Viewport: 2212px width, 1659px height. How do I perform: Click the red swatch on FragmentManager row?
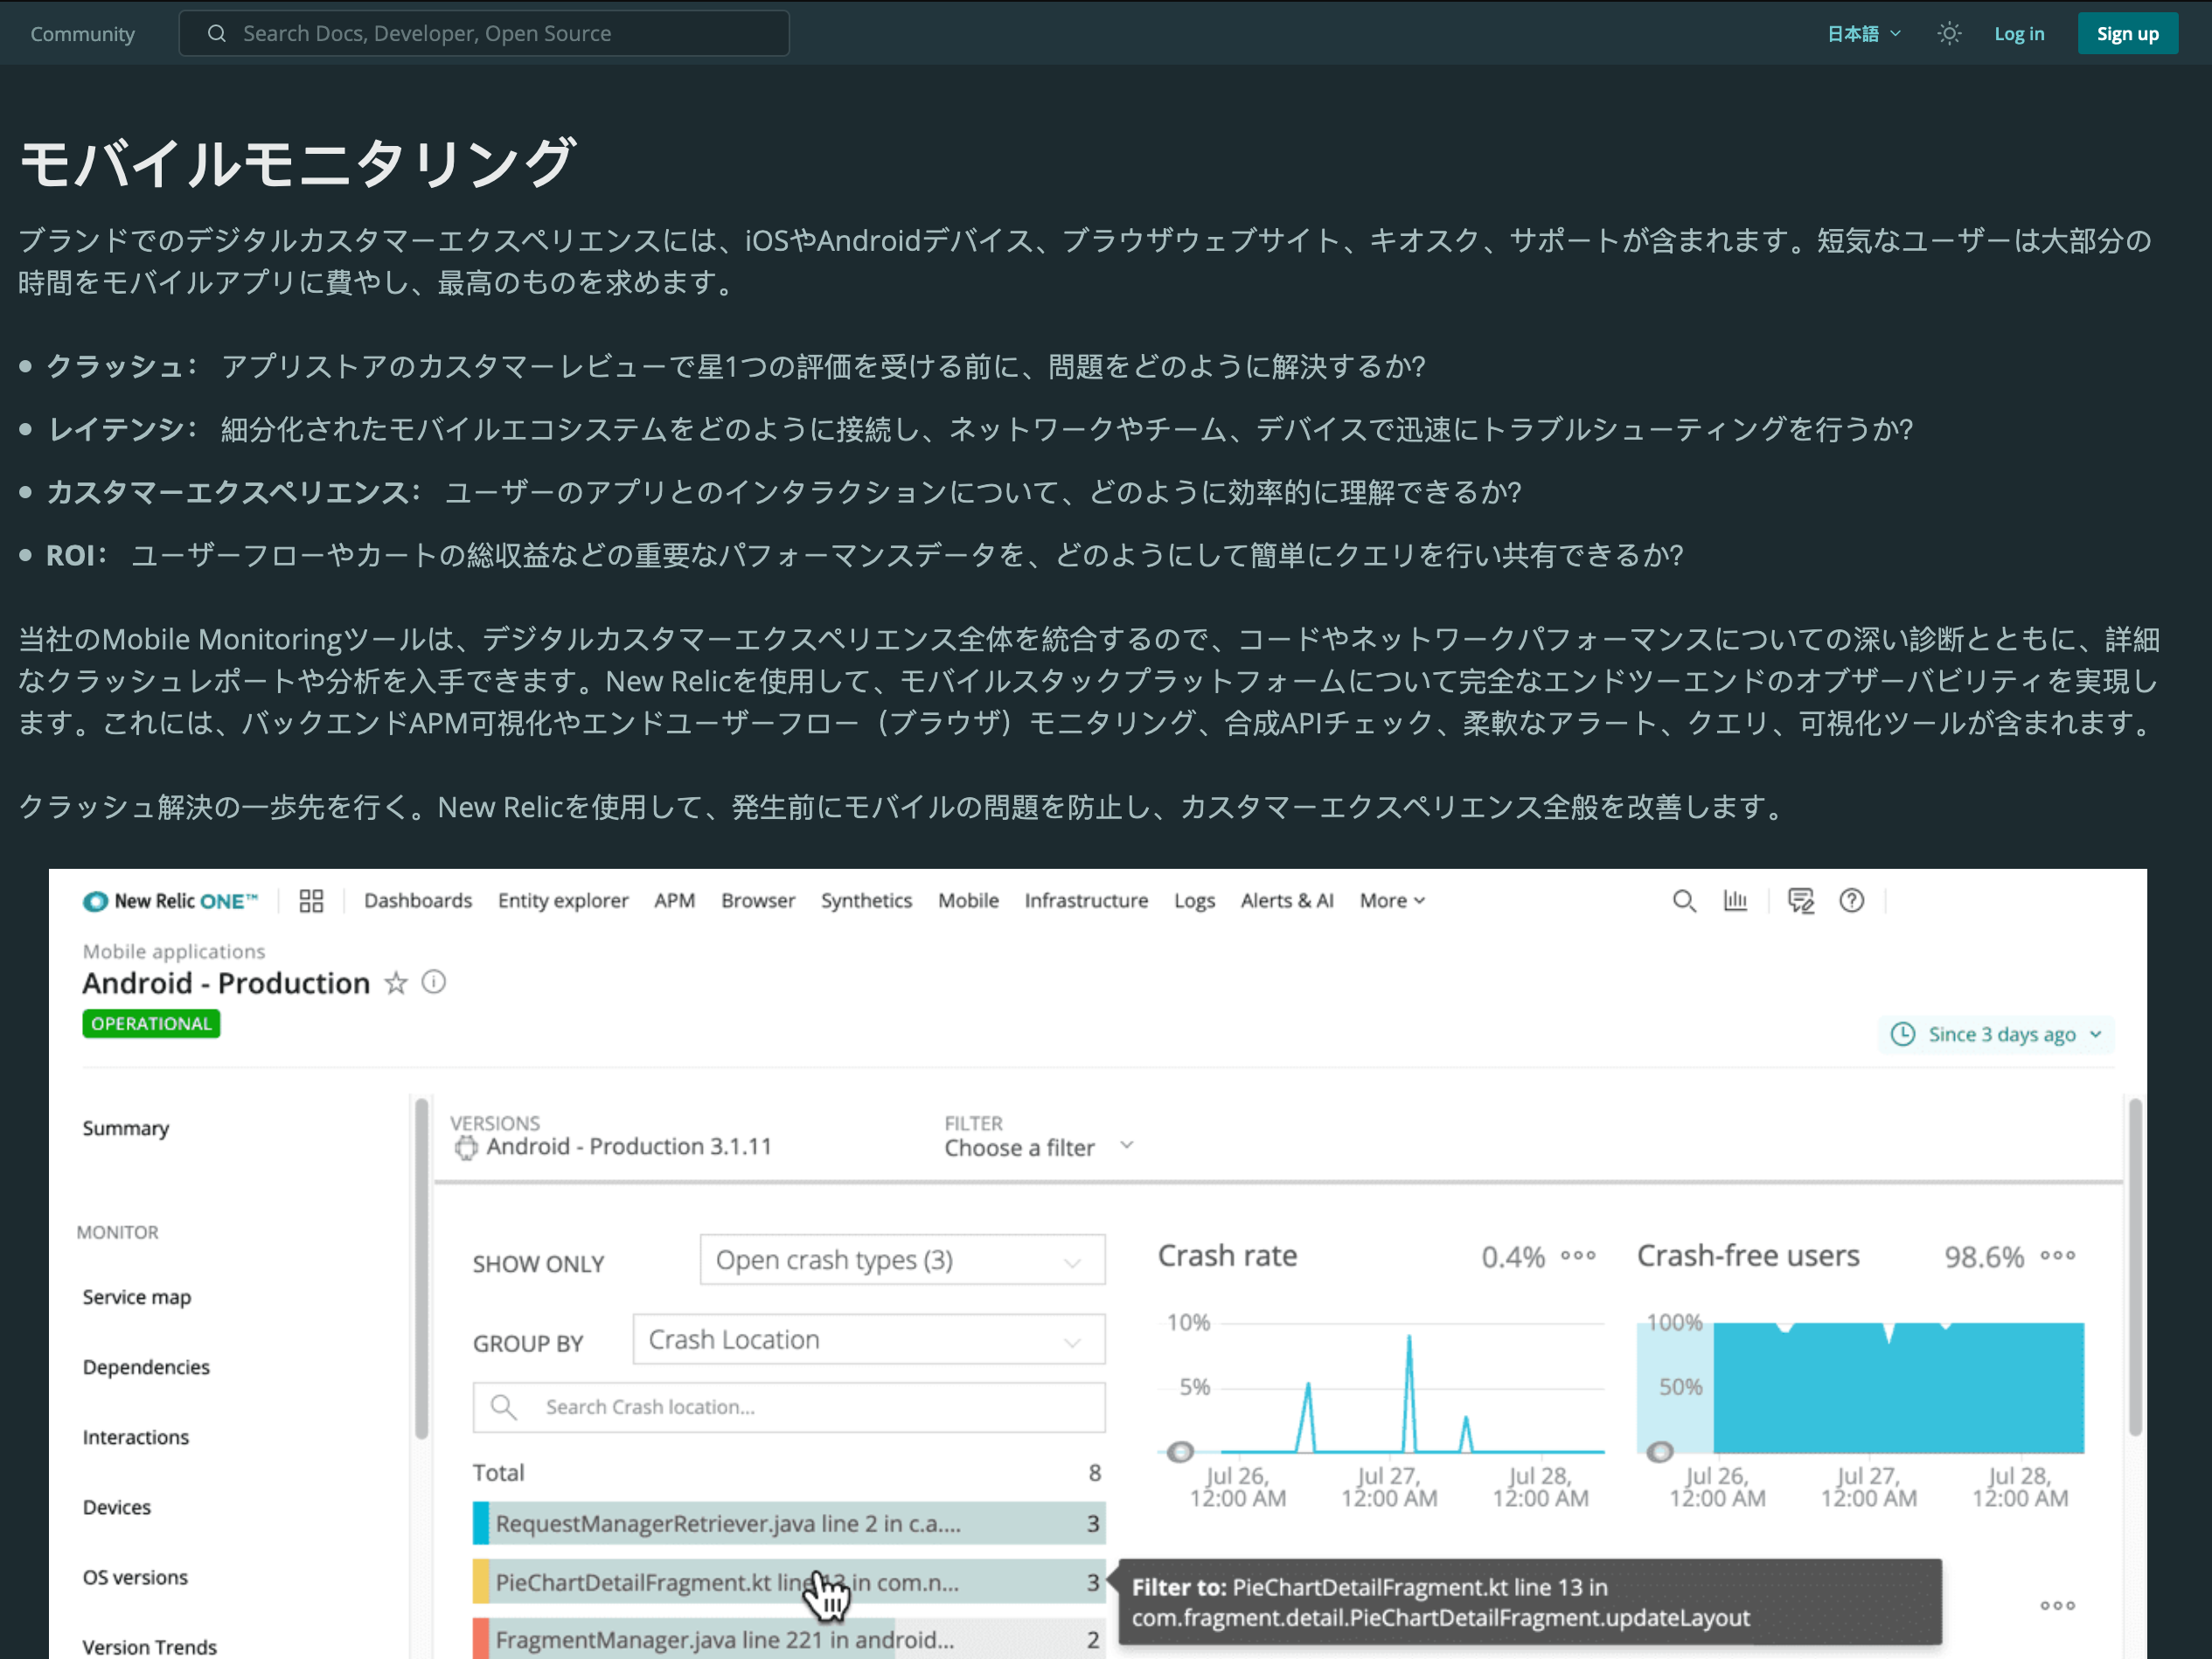[x=481, y=1639]
